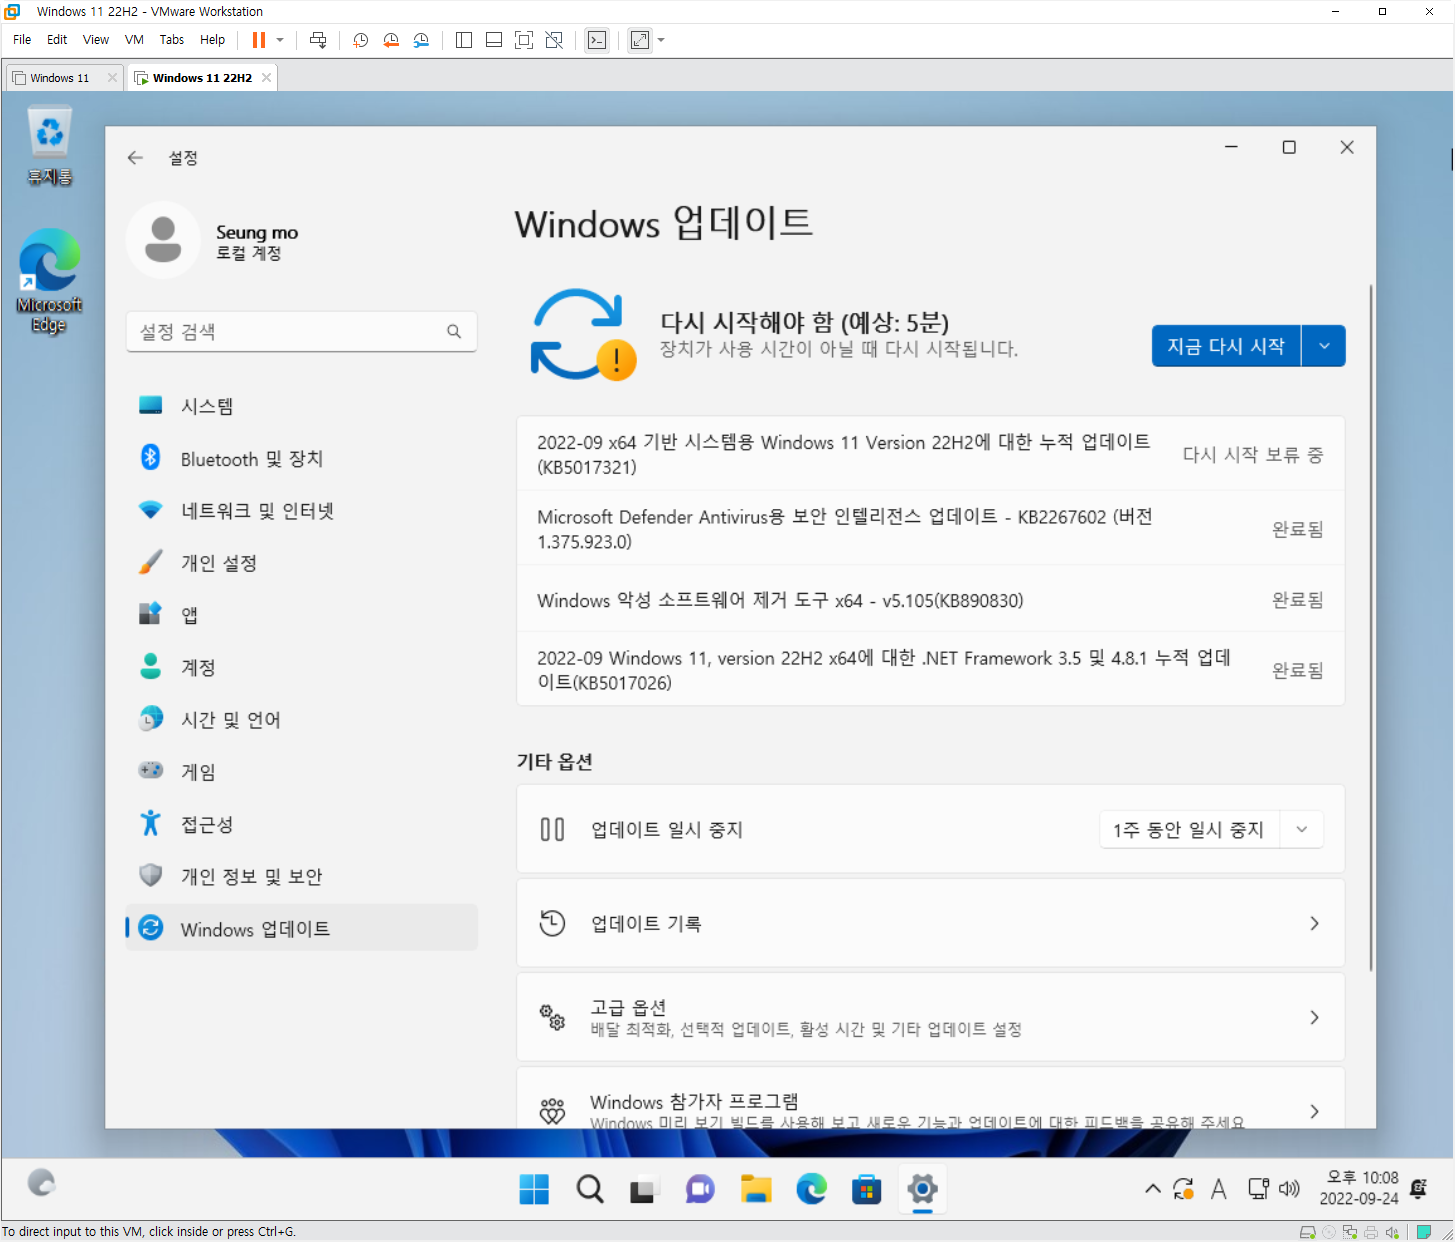This screenshot has height=1242, width=1455.
Task: Open 시간 및 언어 settings
Action: pos(301,720)
